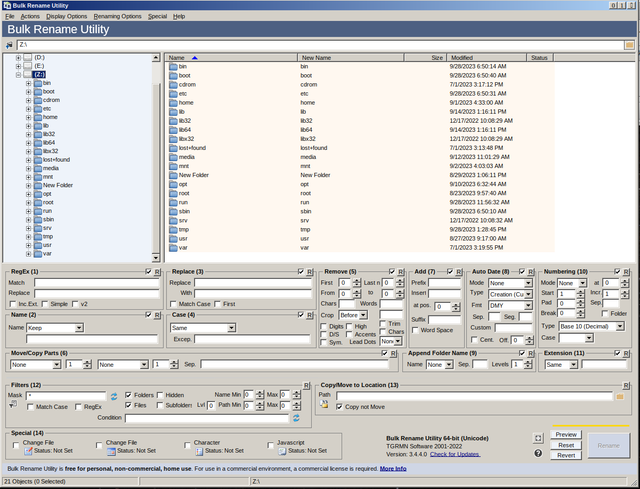Click the Reset button

[566, 445]
